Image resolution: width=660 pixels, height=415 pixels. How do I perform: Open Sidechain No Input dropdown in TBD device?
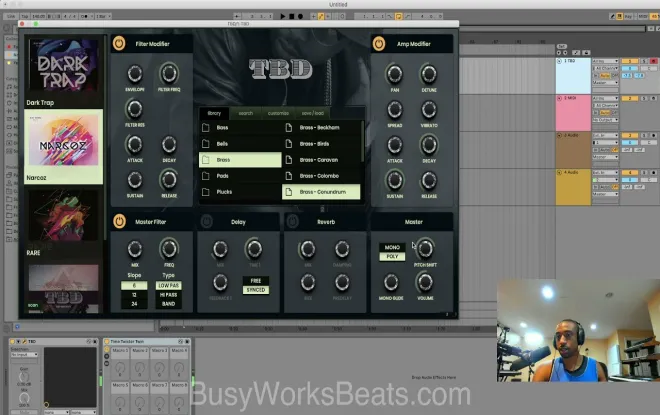pos(24,355)
